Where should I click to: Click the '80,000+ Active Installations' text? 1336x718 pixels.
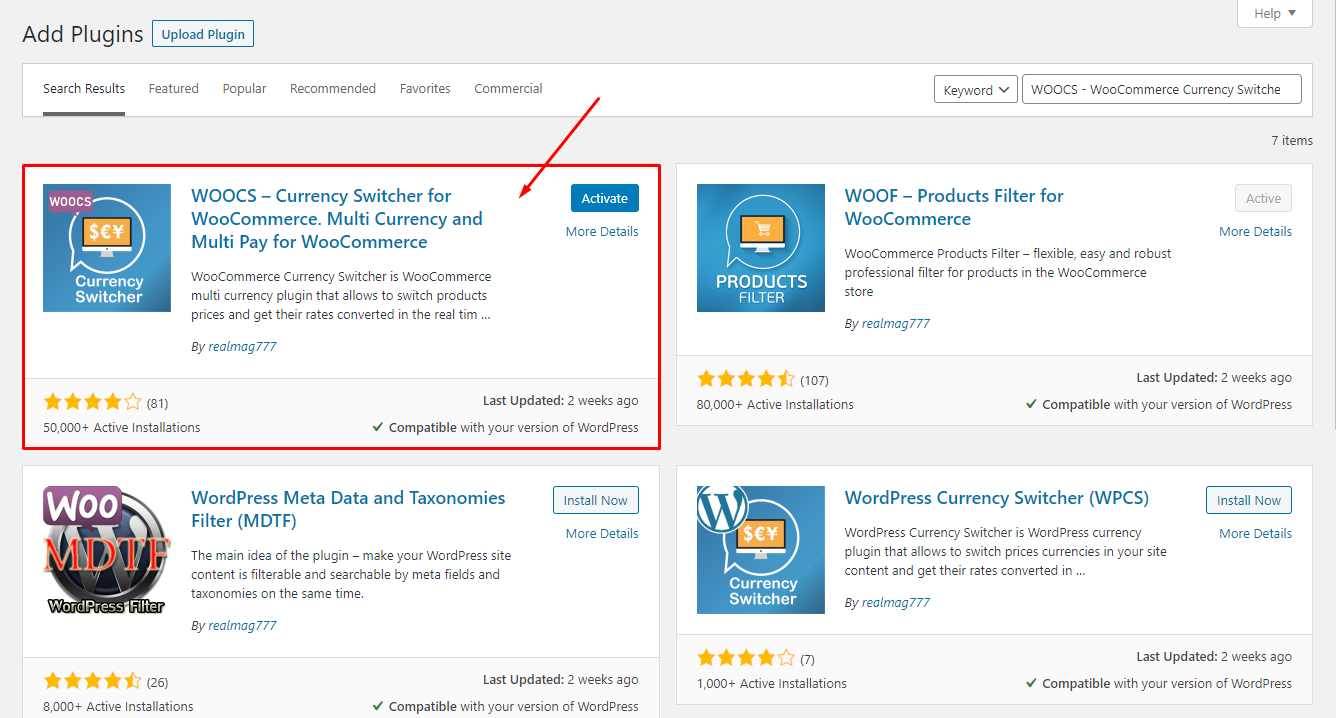pyautogui.click(x=775, y=405)
